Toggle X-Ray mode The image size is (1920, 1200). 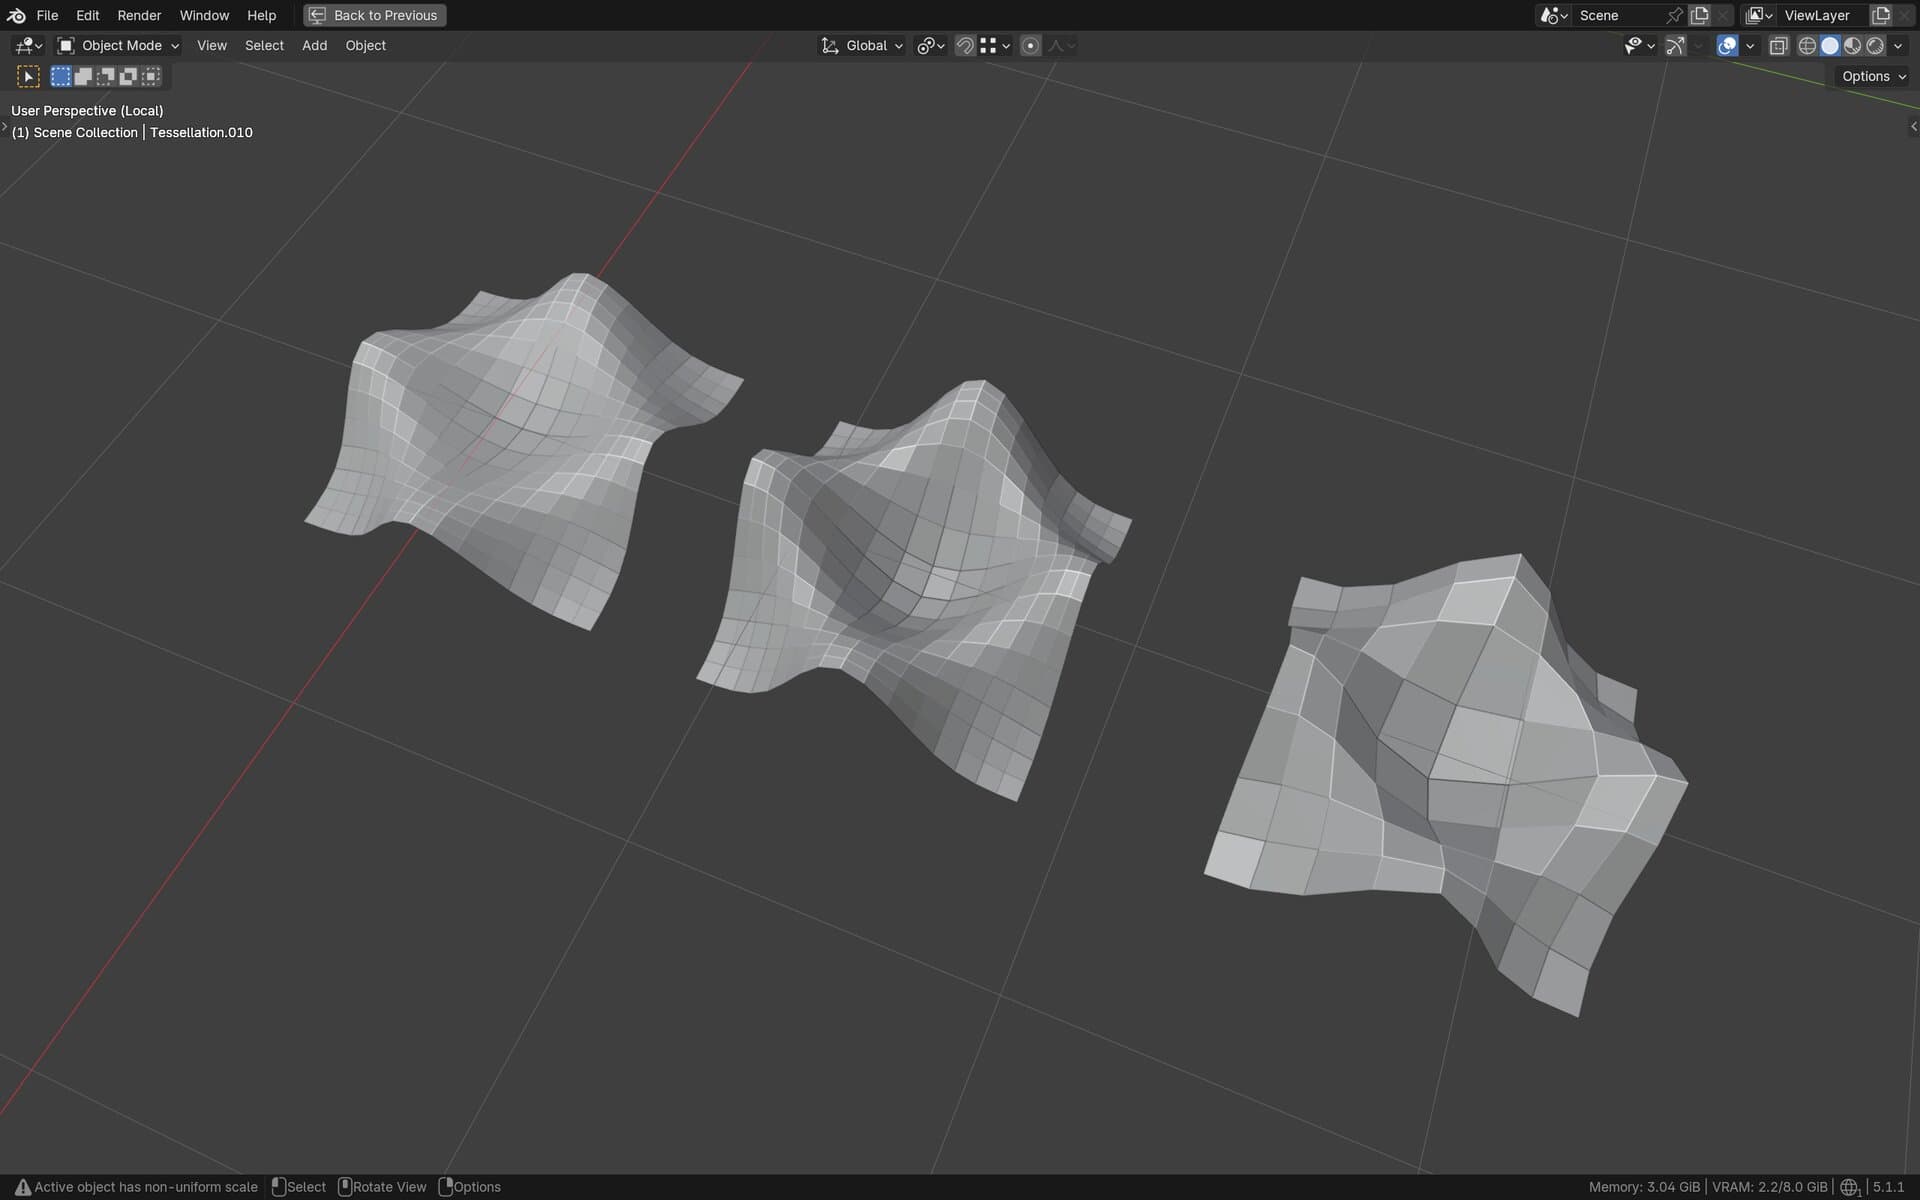point(1778,46)
